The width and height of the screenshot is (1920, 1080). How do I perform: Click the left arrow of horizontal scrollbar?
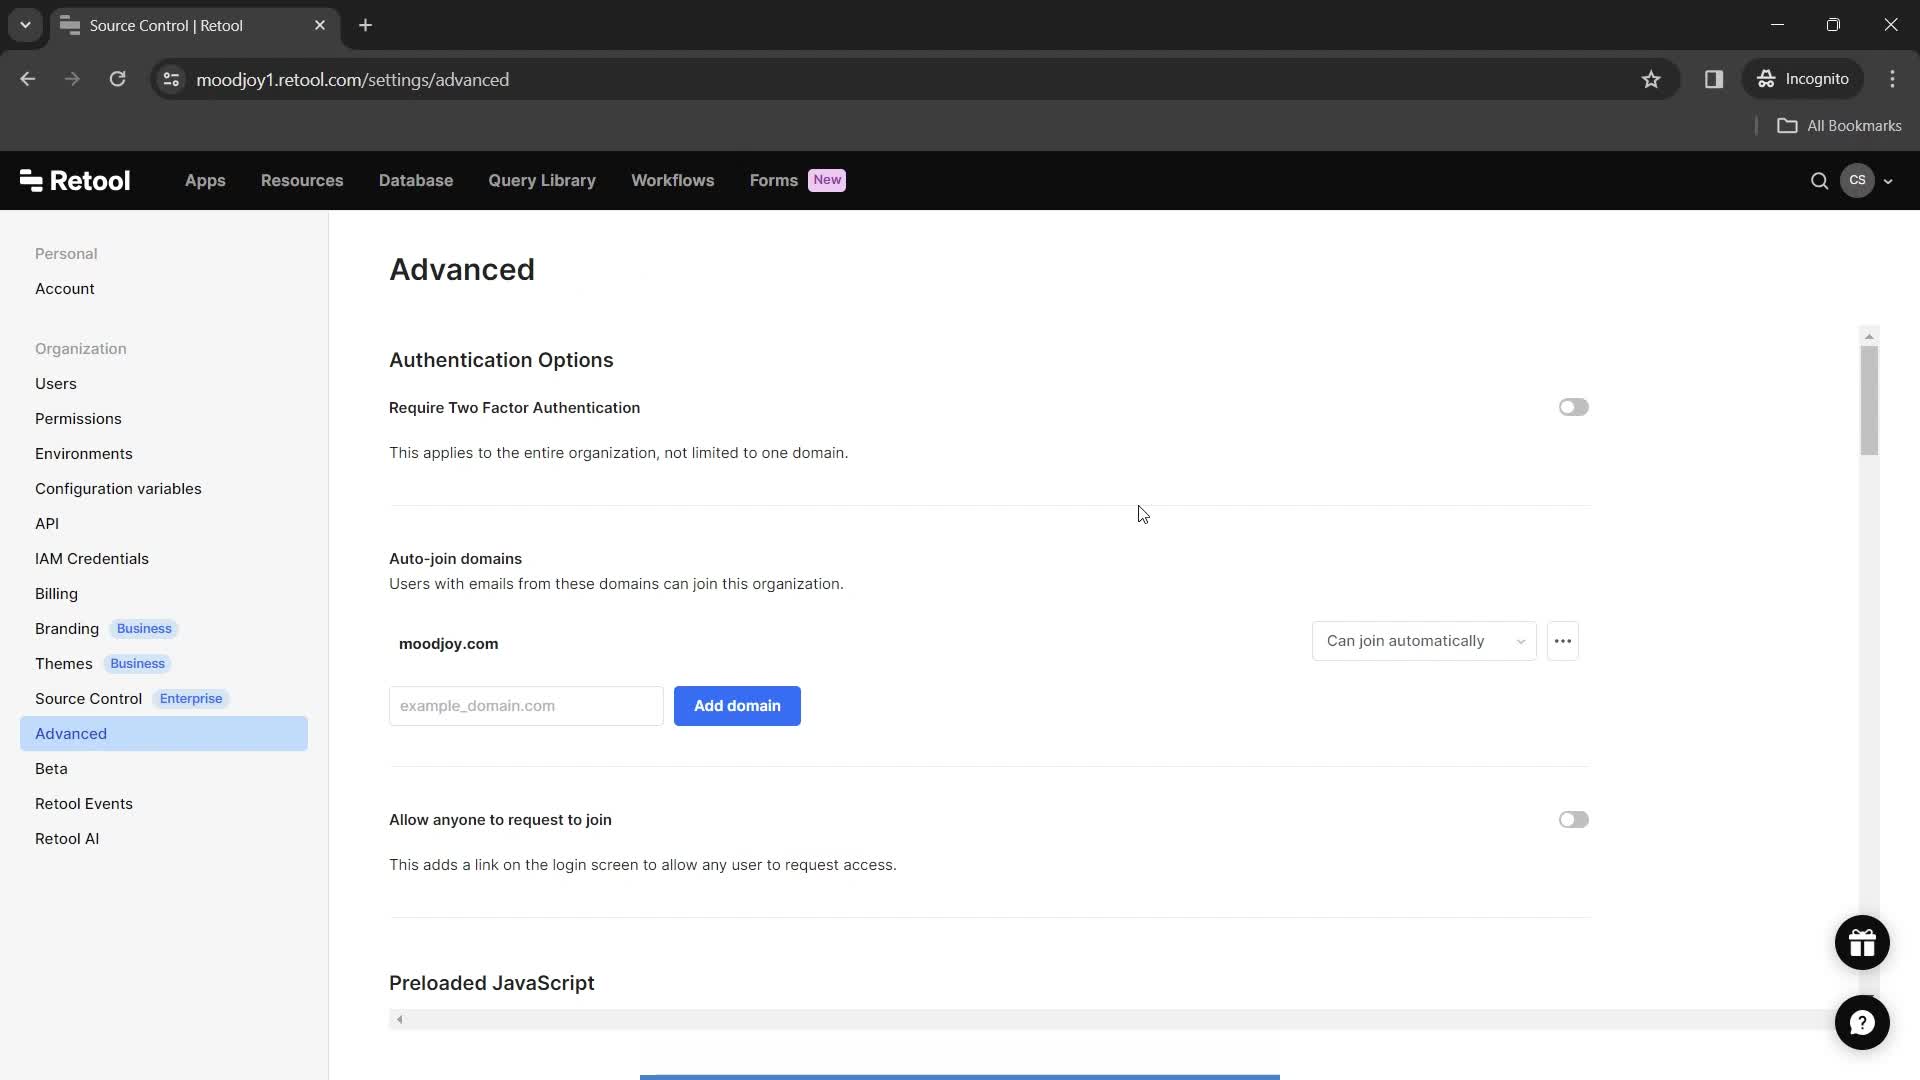[x=399, y=1019]
